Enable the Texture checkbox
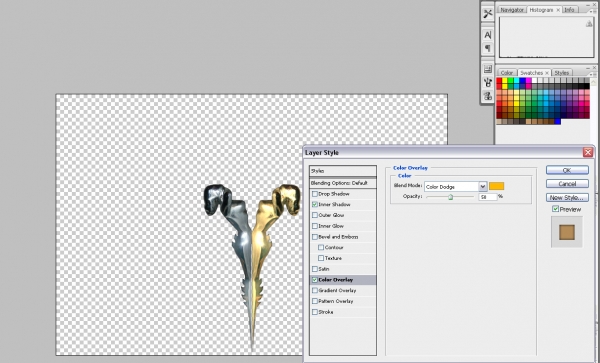This screenshot has height=363, width=600. pos(321,258)
